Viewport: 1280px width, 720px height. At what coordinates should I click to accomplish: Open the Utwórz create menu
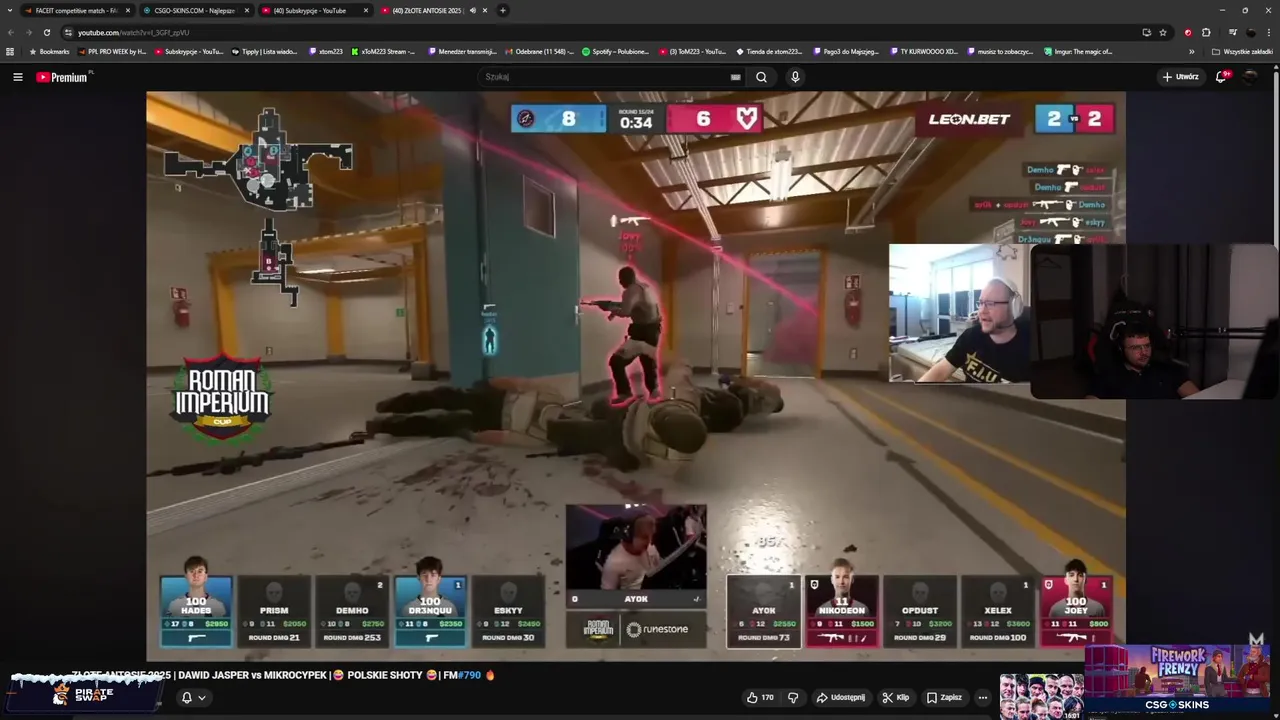coord(1180,77)
